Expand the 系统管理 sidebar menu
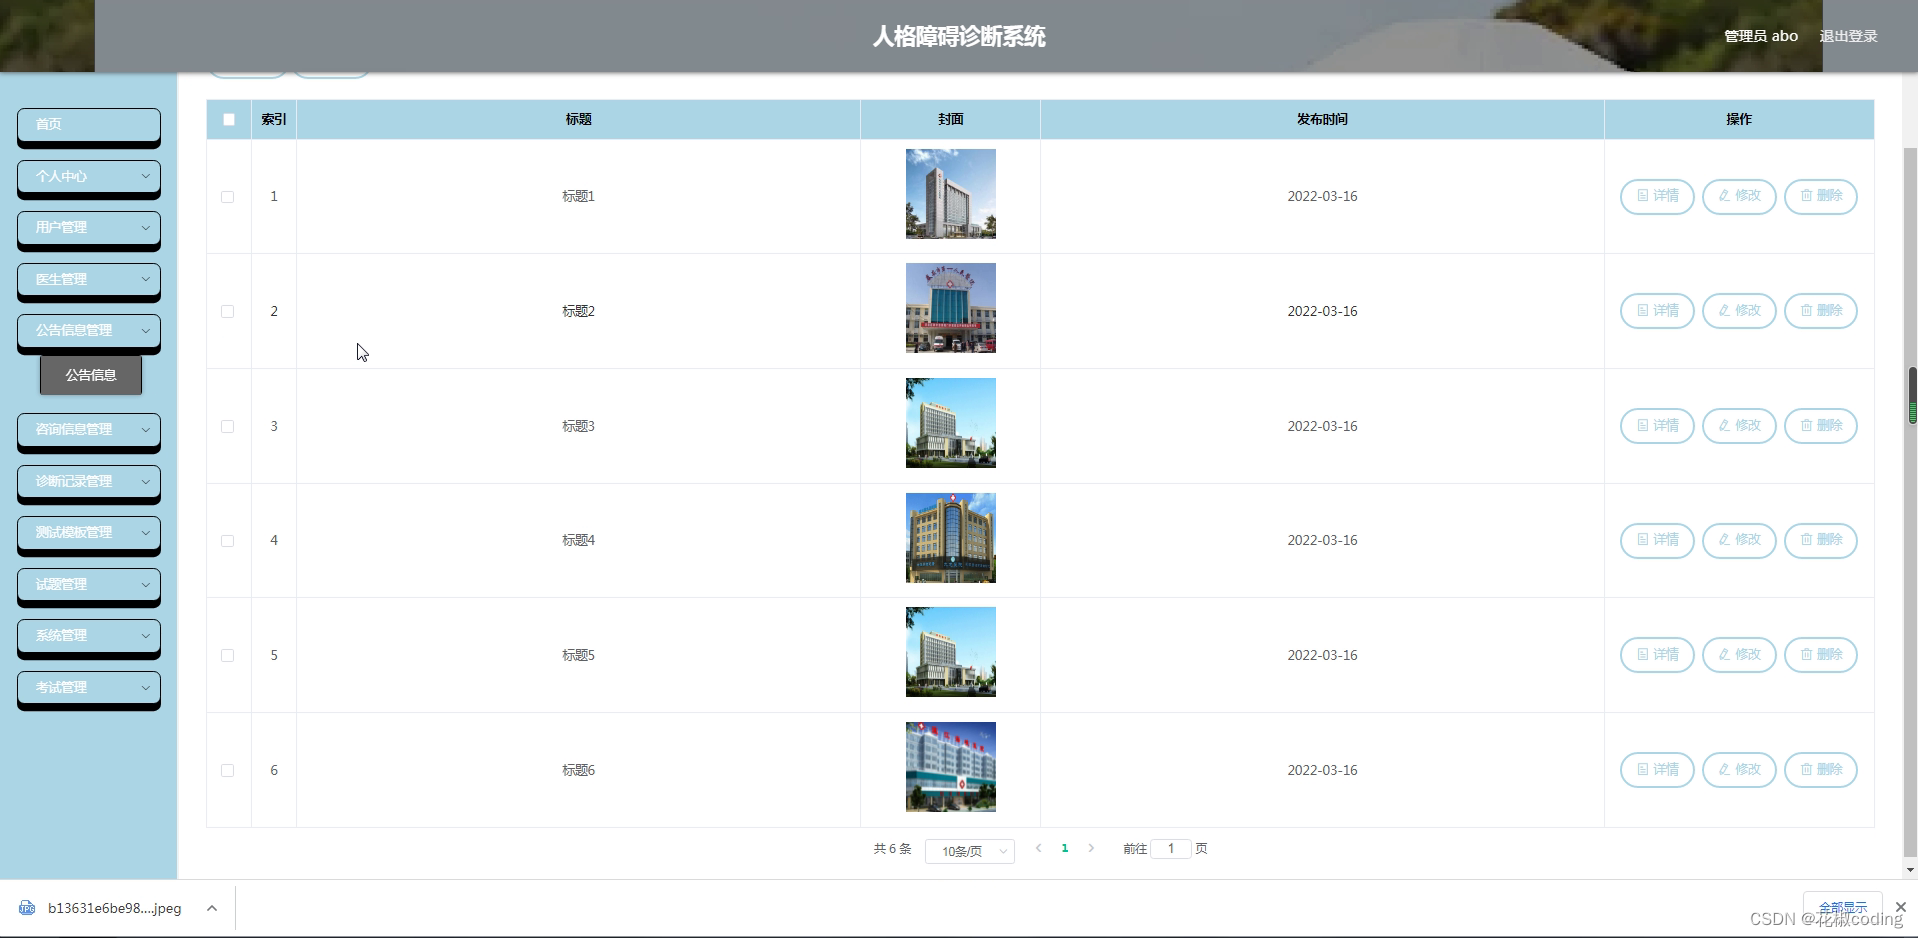1918x938 pixels. click(88, 636)
